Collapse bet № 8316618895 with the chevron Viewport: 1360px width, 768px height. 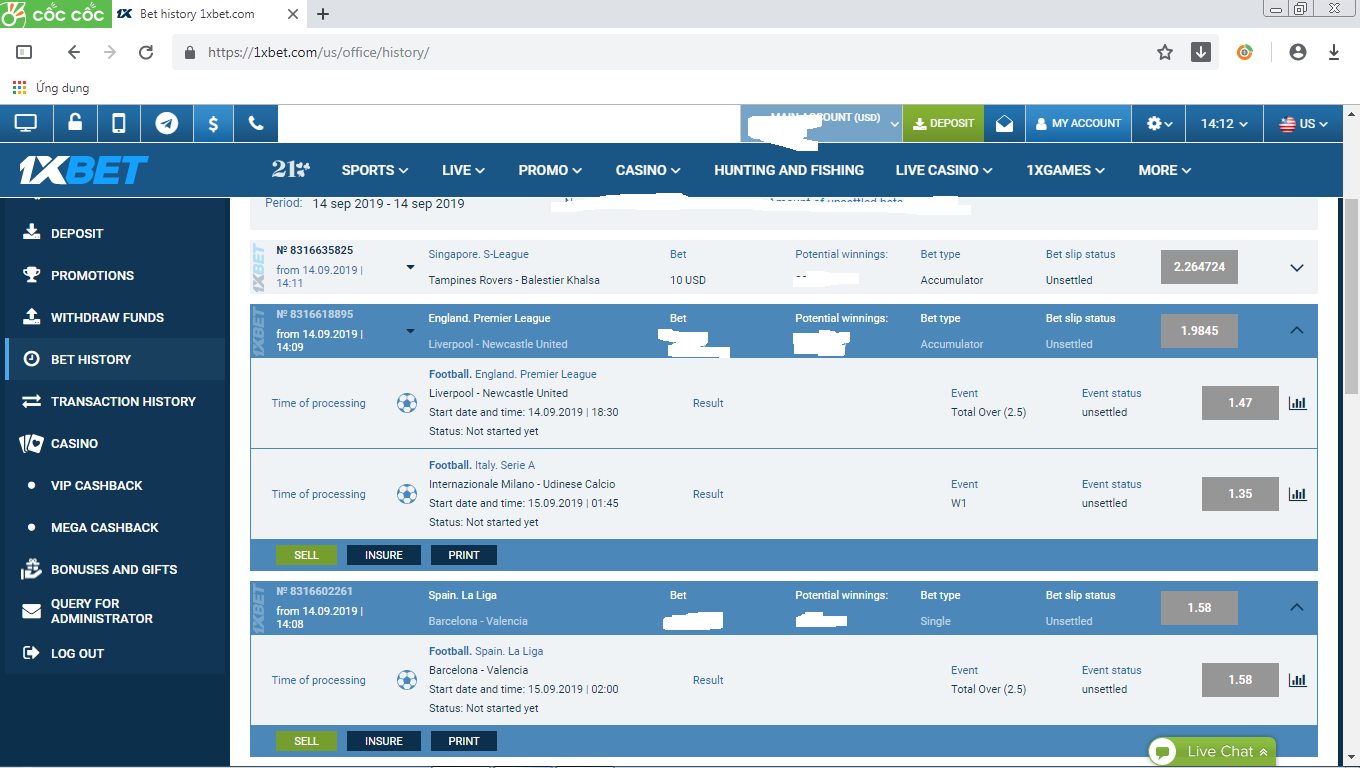(1297, 330)
